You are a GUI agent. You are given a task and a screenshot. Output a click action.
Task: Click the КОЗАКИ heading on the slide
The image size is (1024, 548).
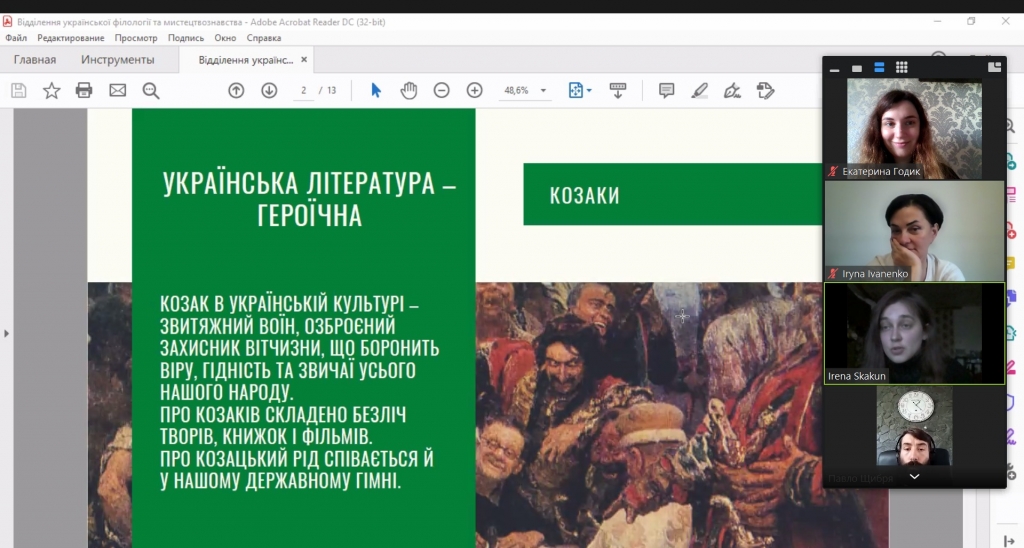584,195
